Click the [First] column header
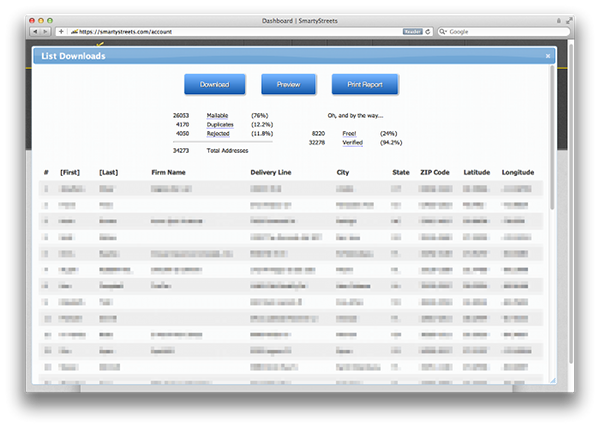Screen dimensions: 600x428 click(70, 173)
